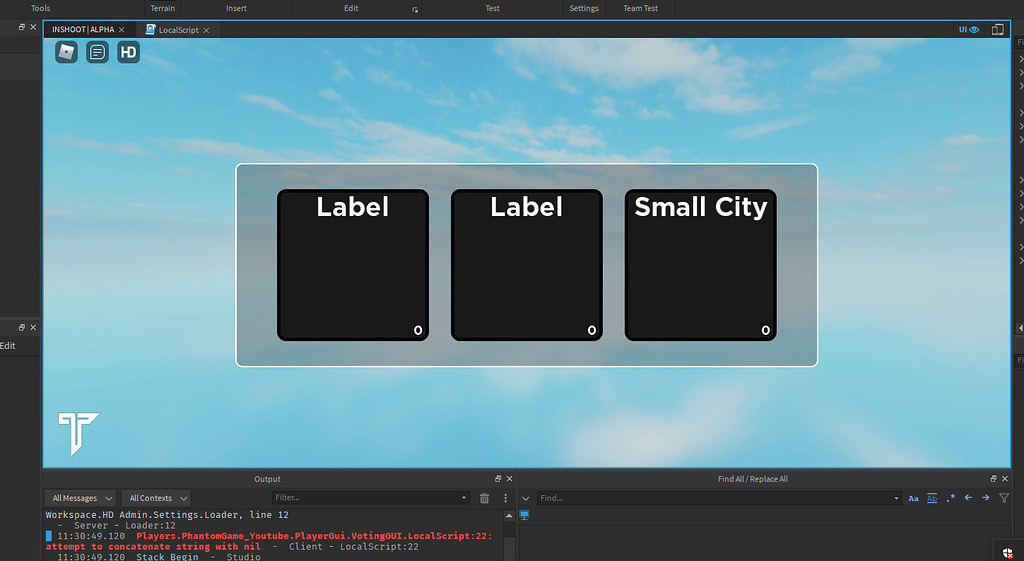Open the All Messages dropdown
The height and width of the screenshot is (561, 1024).
coord(80,498)
